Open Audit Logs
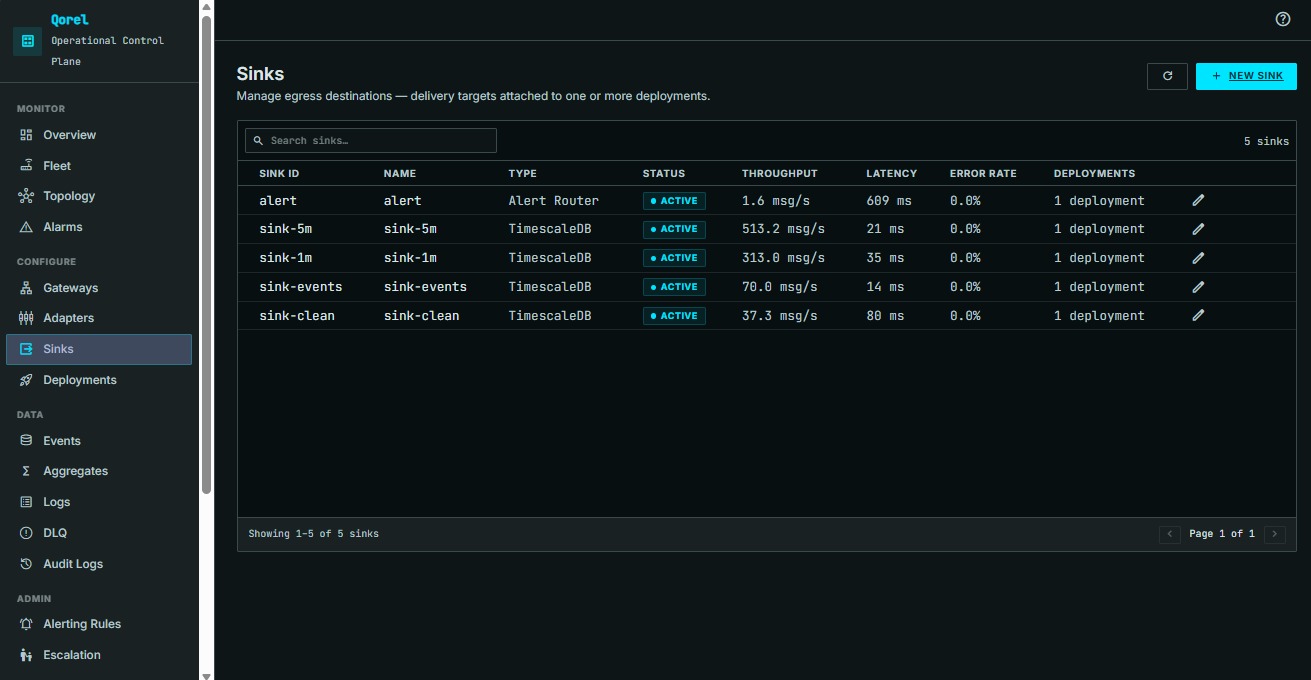Image resolution: width=1311 pixels, height=680 pixels. pos(99,564)
